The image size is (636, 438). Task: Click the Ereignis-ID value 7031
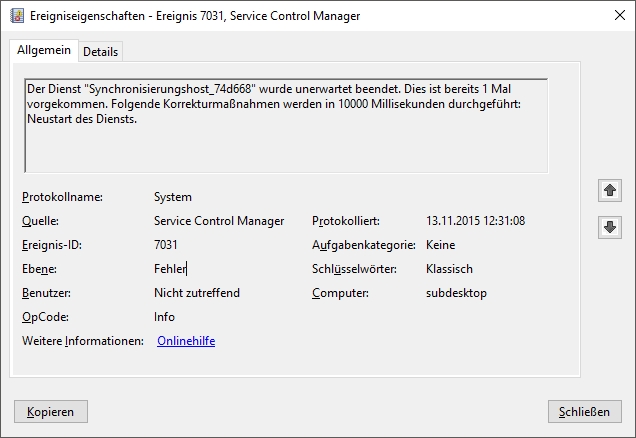pos(166,245)
